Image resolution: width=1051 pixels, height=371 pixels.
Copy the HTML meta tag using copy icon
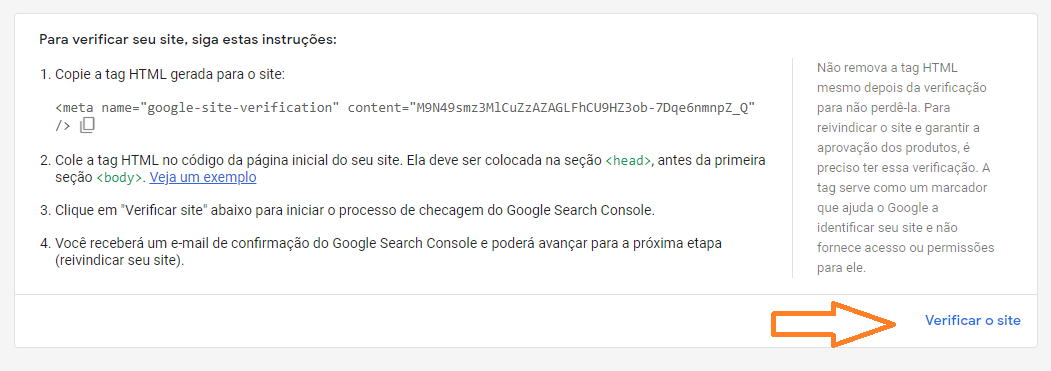point(87,125)
